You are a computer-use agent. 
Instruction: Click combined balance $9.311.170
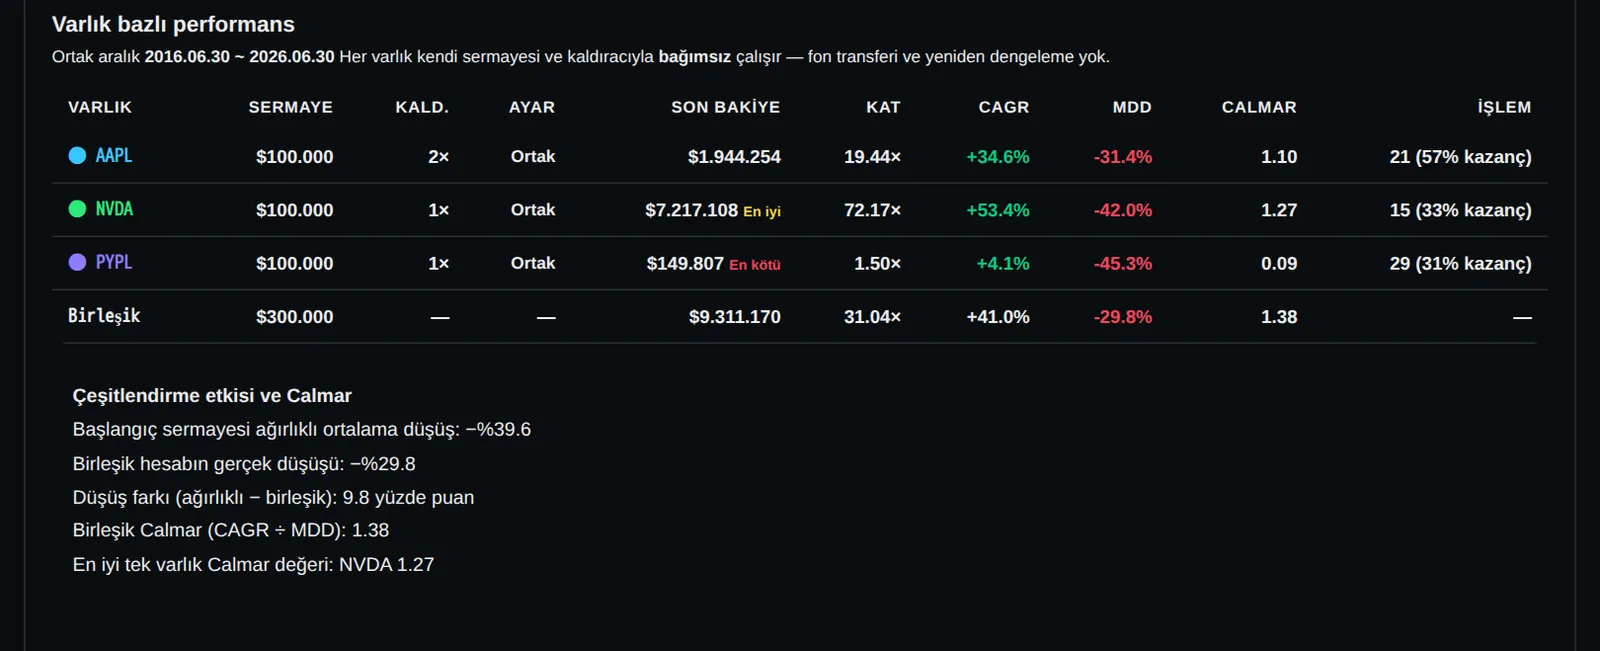(735, 317)
